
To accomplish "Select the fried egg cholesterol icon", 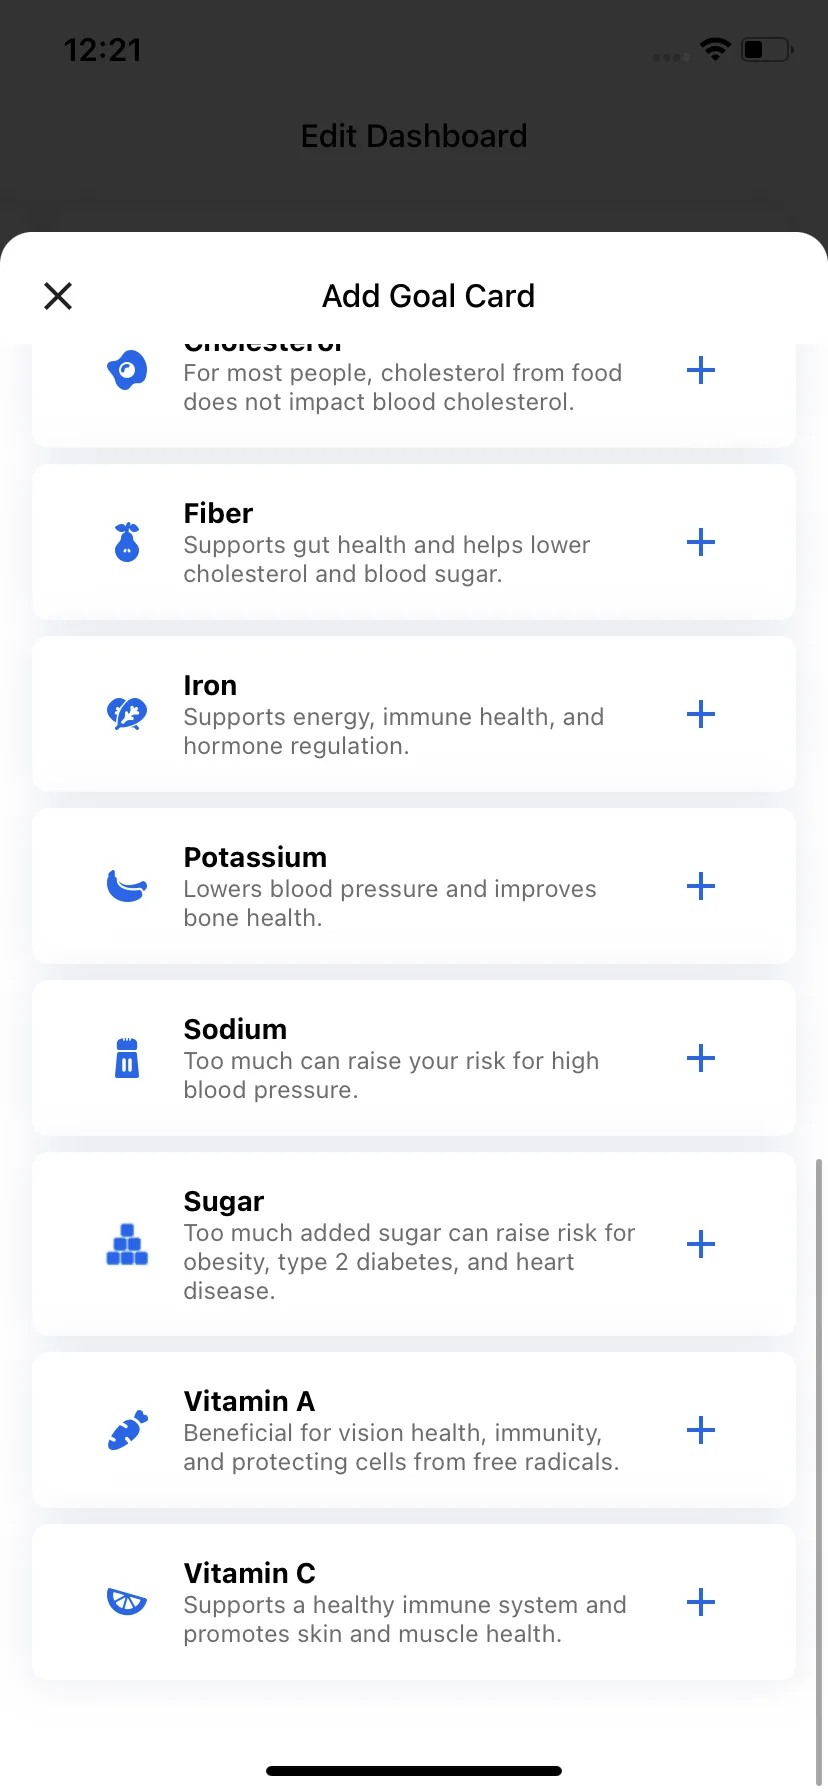I will click(127, 371).
